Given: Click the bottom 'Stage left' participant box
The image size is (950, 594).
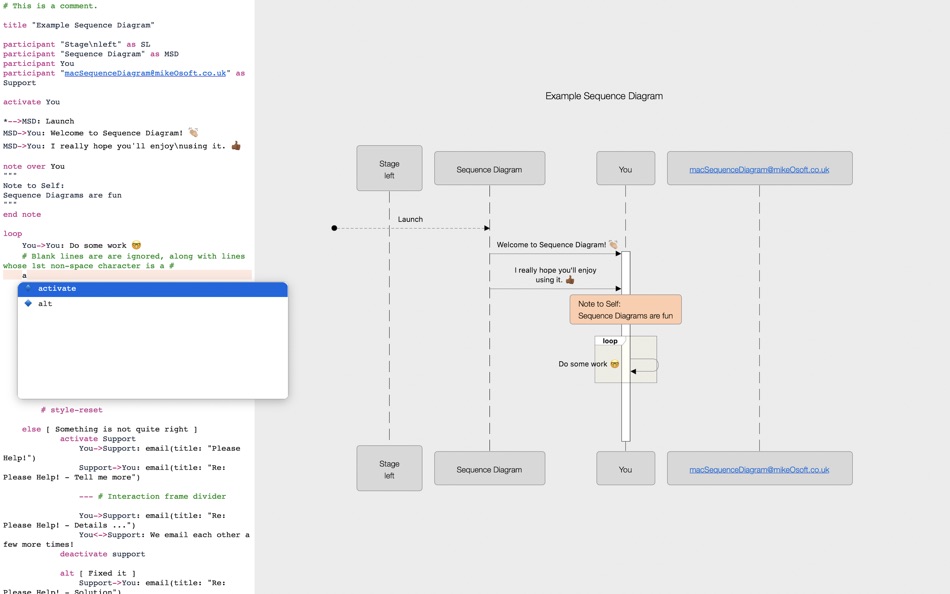Looking at the screenshot, I should [x=389, y=469].
